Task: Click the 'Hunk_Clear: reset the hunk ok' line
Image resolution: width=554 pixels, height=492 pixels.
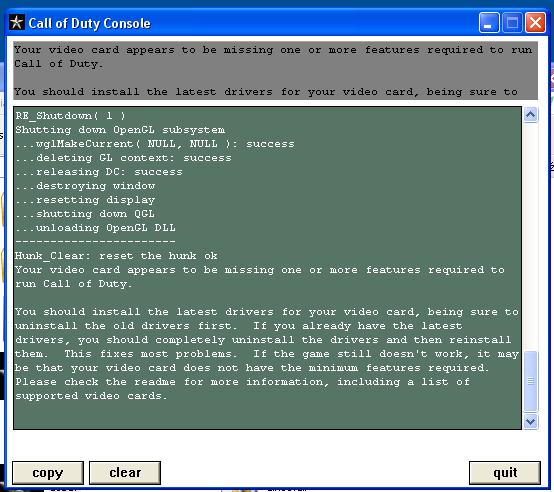Action: point(116,256)
